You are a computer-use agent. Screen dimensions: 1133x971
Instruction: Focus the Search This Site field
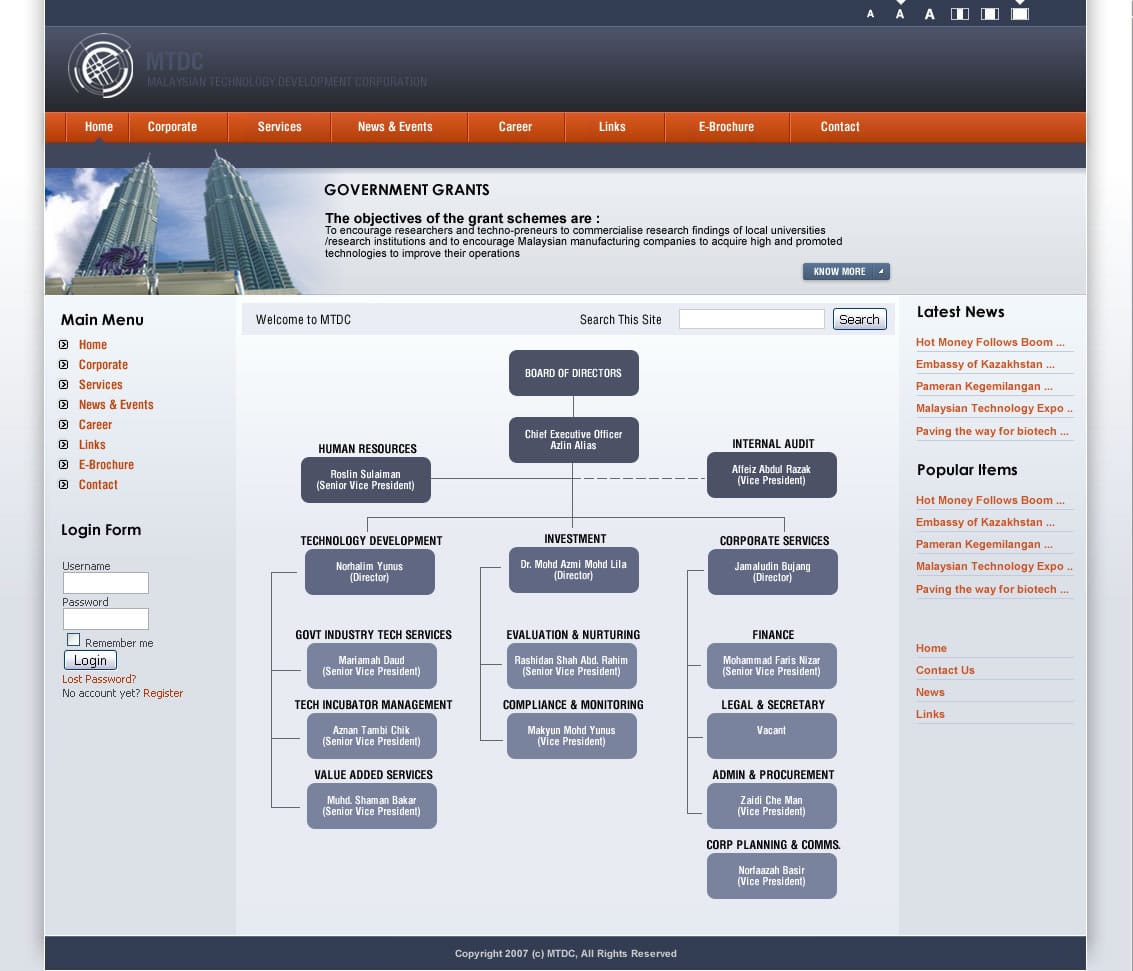(x=751, y=319)
